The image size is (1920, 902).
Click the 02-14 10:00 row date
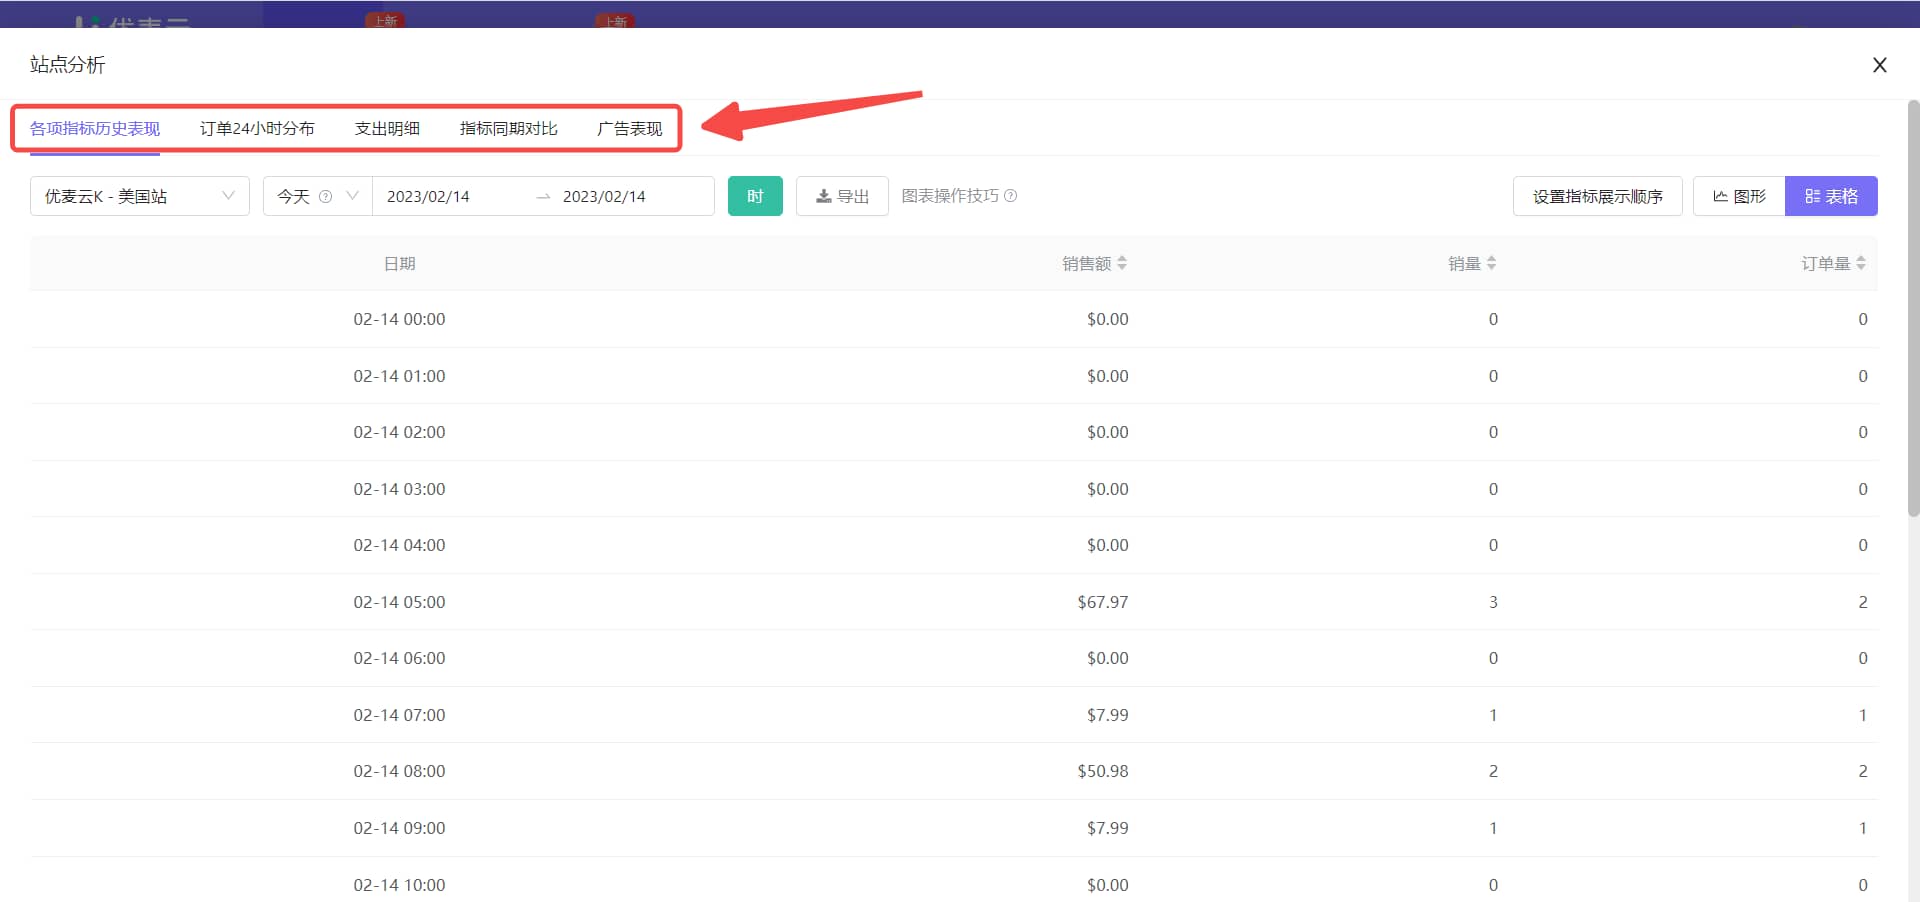399,885
